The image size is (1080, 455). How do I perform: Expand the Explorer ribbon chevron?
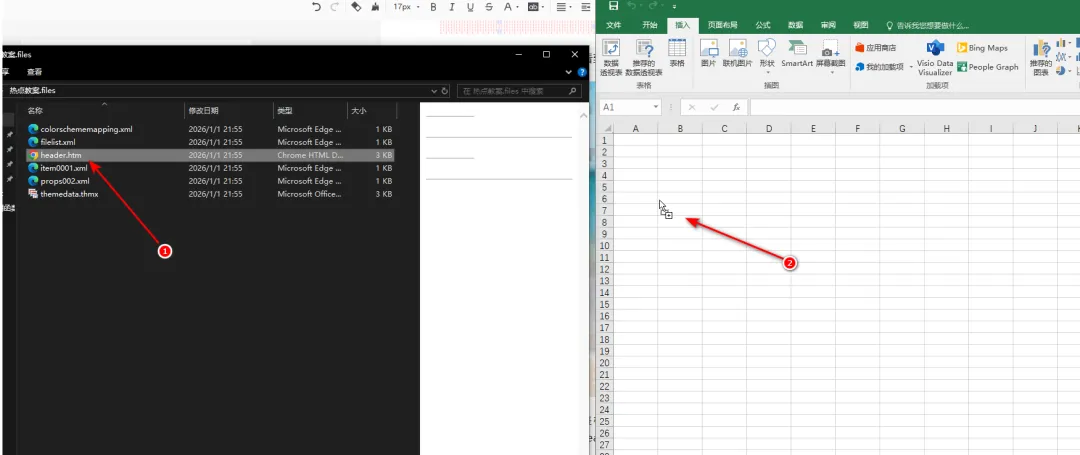coord(569,72)
